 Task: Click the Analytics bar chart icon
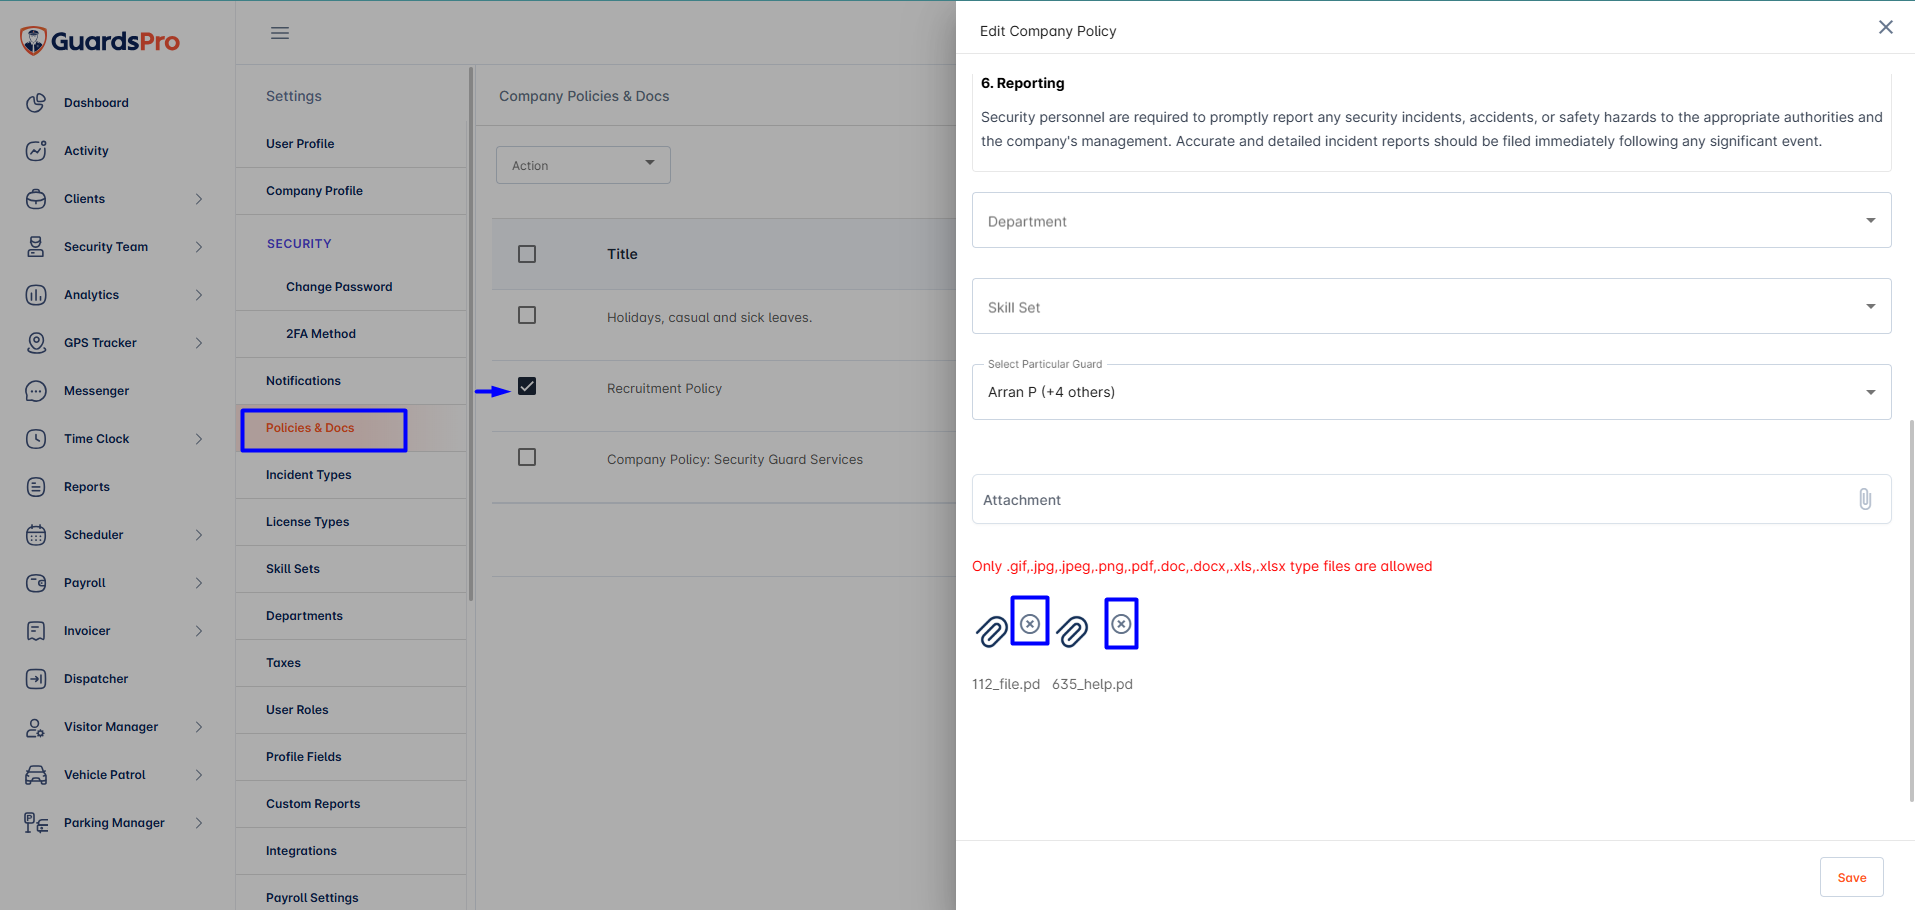[36, 295]
